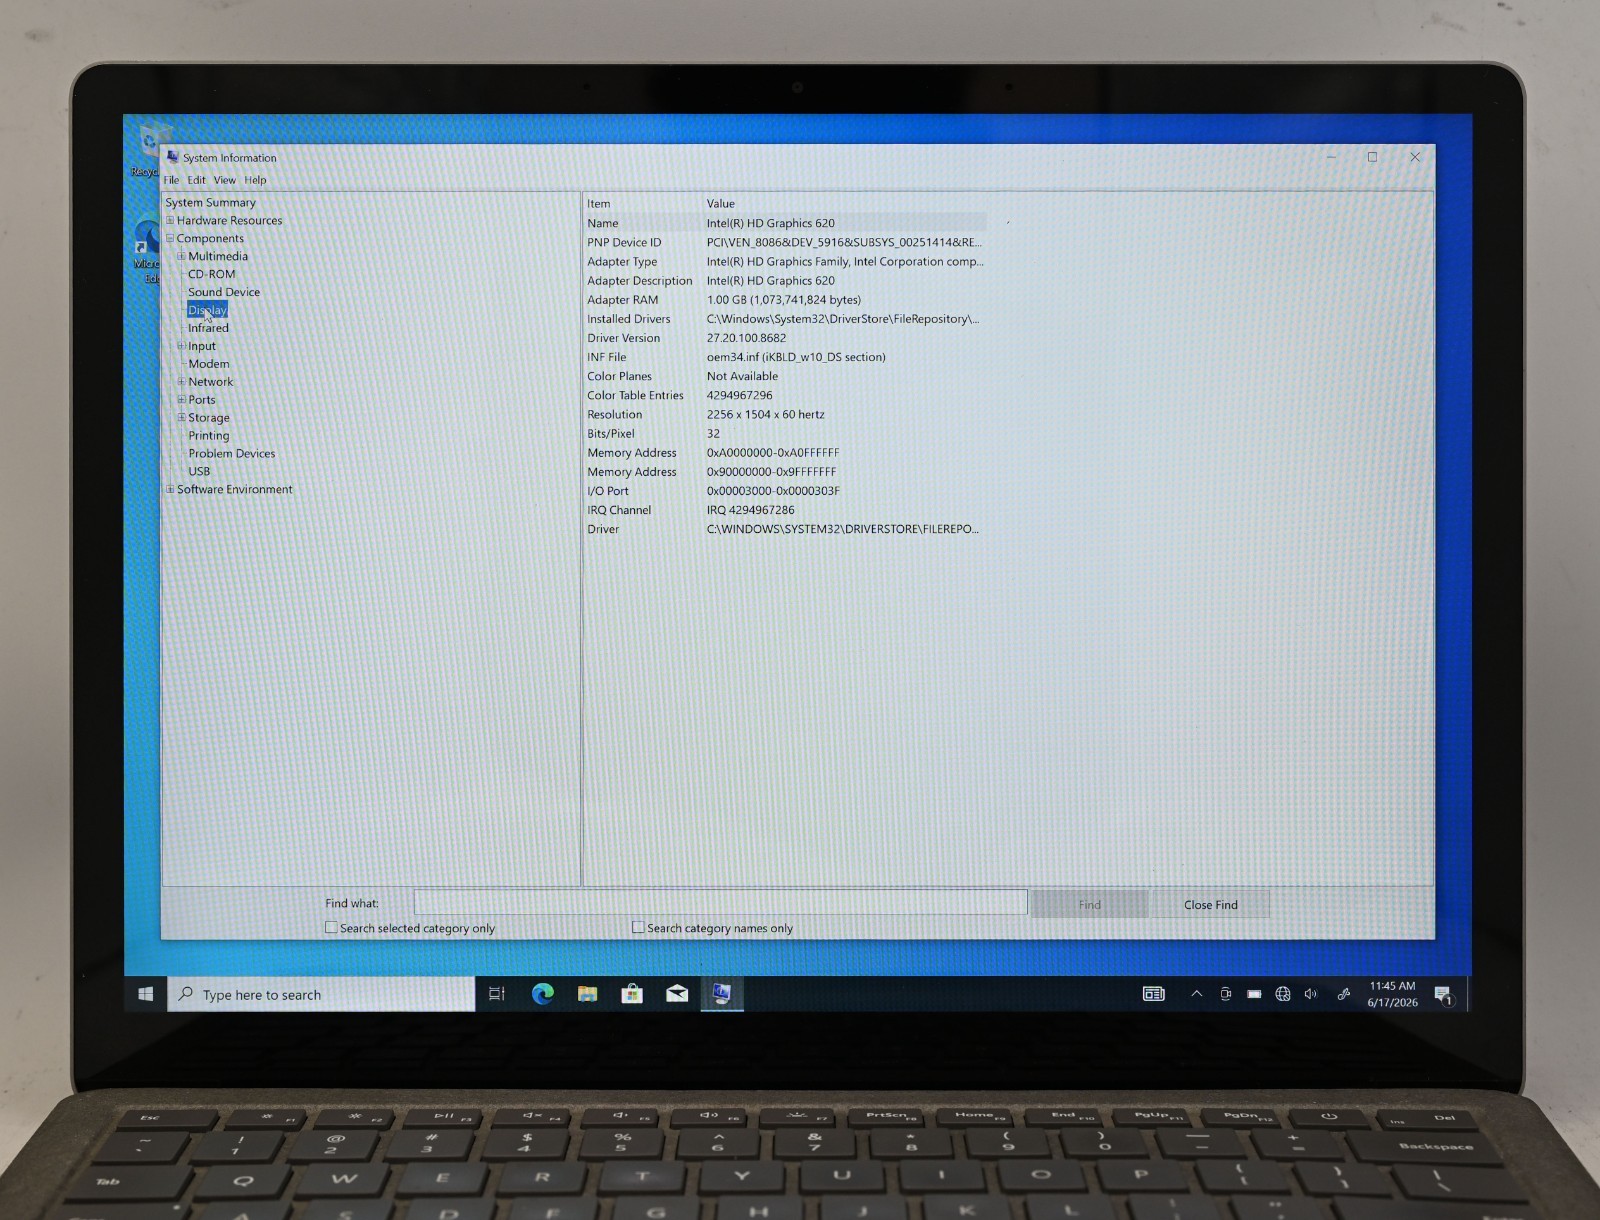Check the battery tray icon
1600x1220 pixels.
tap(1254, 994)
